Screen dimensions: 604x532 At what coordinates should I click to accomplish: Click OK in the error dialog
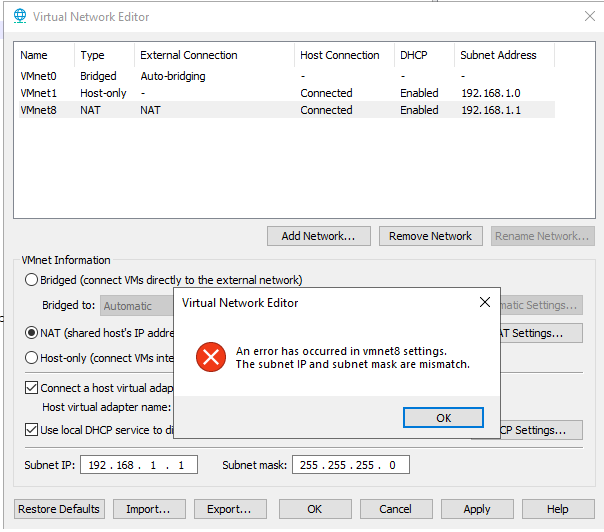pos(443,418)
